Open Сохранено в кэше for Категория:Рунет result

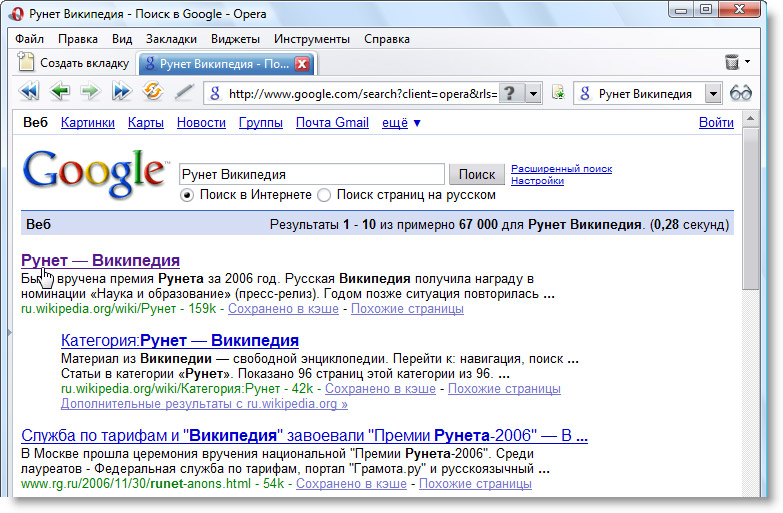(x=380, y=389)
